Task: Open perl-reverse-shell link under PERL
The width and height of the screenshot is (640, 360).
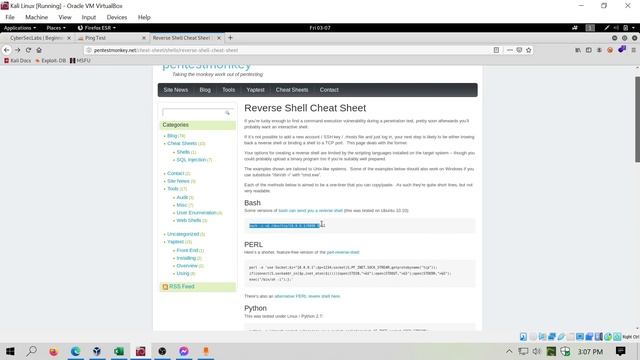Action: (x=343, y=252)
